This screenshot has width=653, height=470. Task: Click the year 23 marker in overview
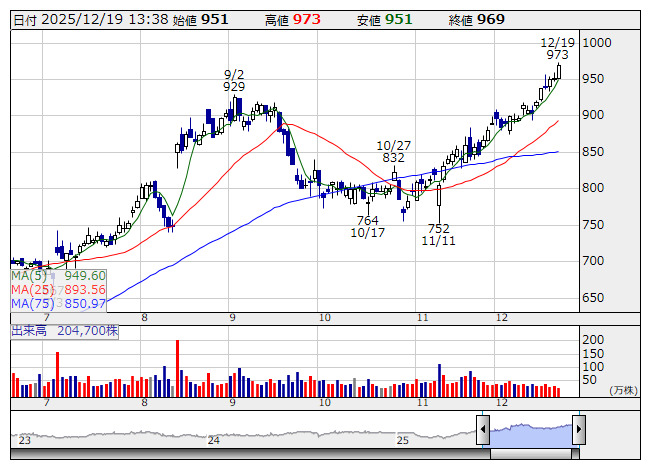click(x=25, y=440)
